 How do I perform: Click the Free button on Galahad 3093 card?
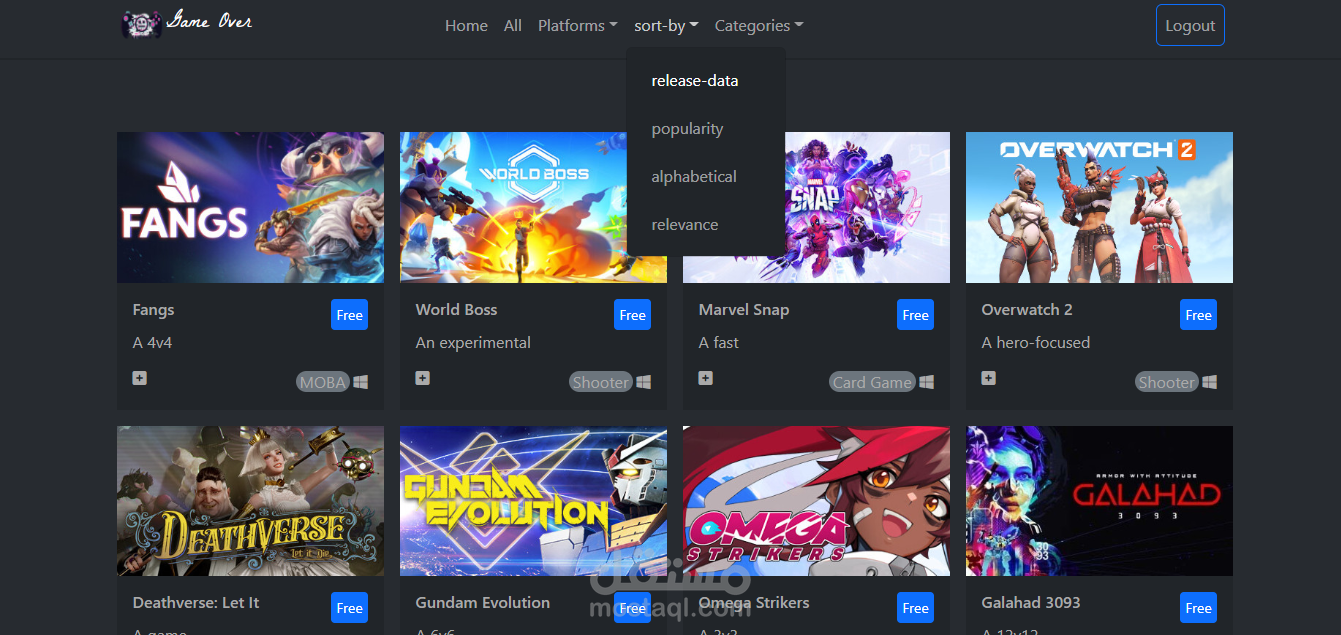[x=1199, y=608]
